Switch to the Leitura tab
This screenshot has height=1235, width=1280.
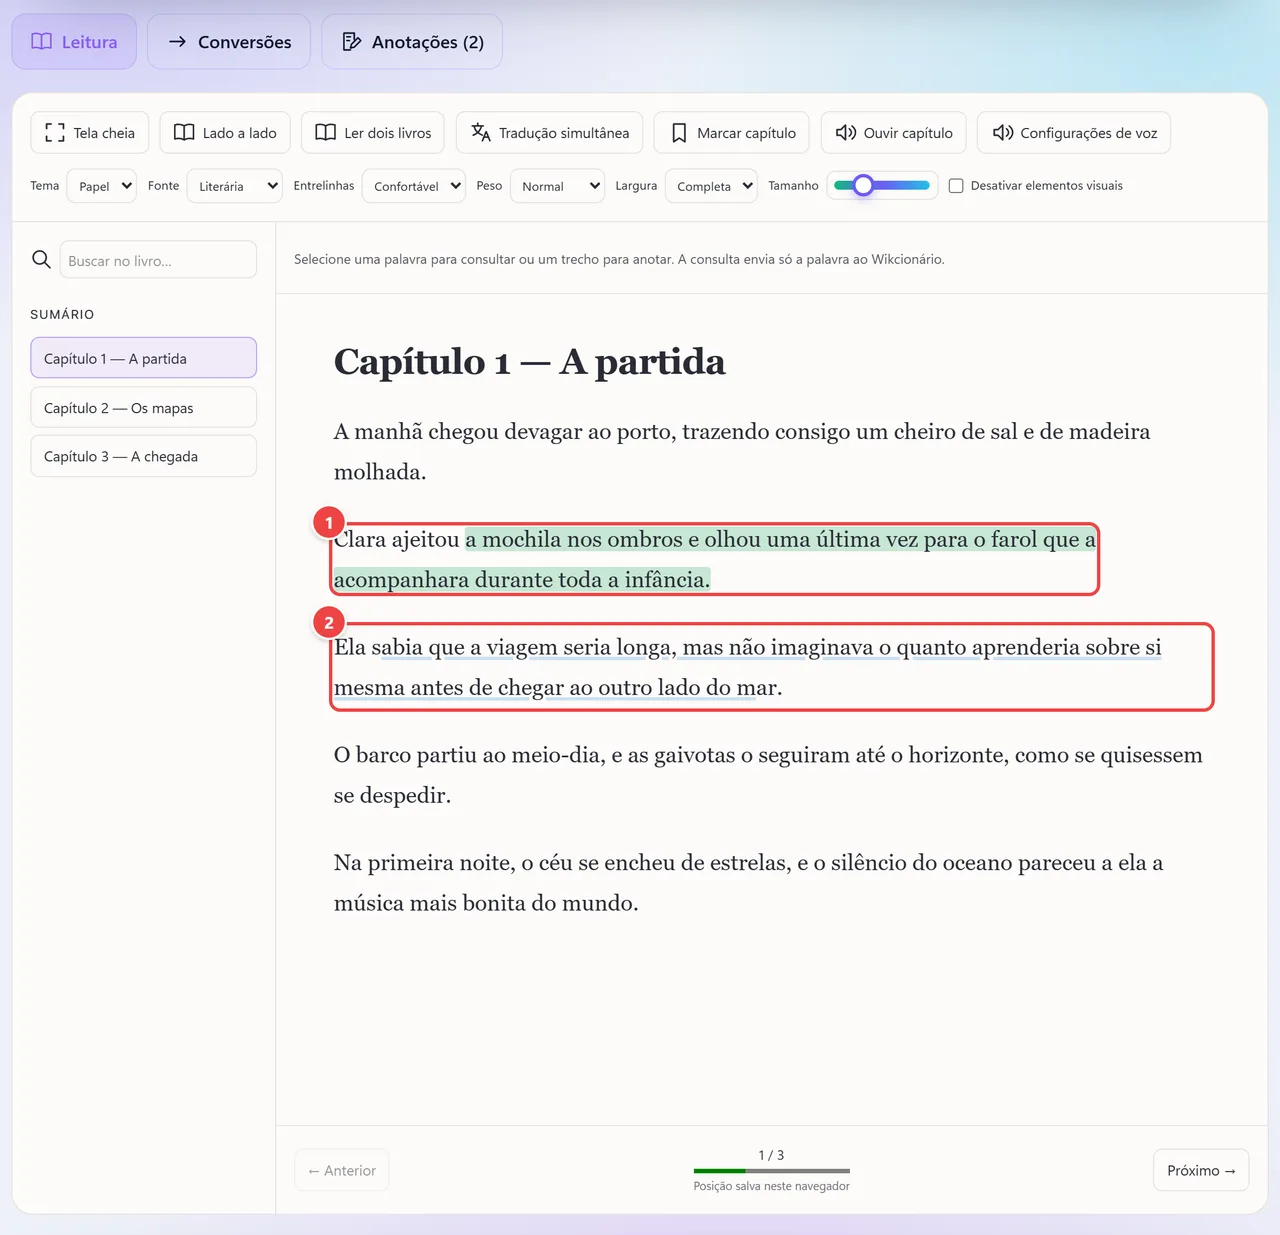pos(74,42)
